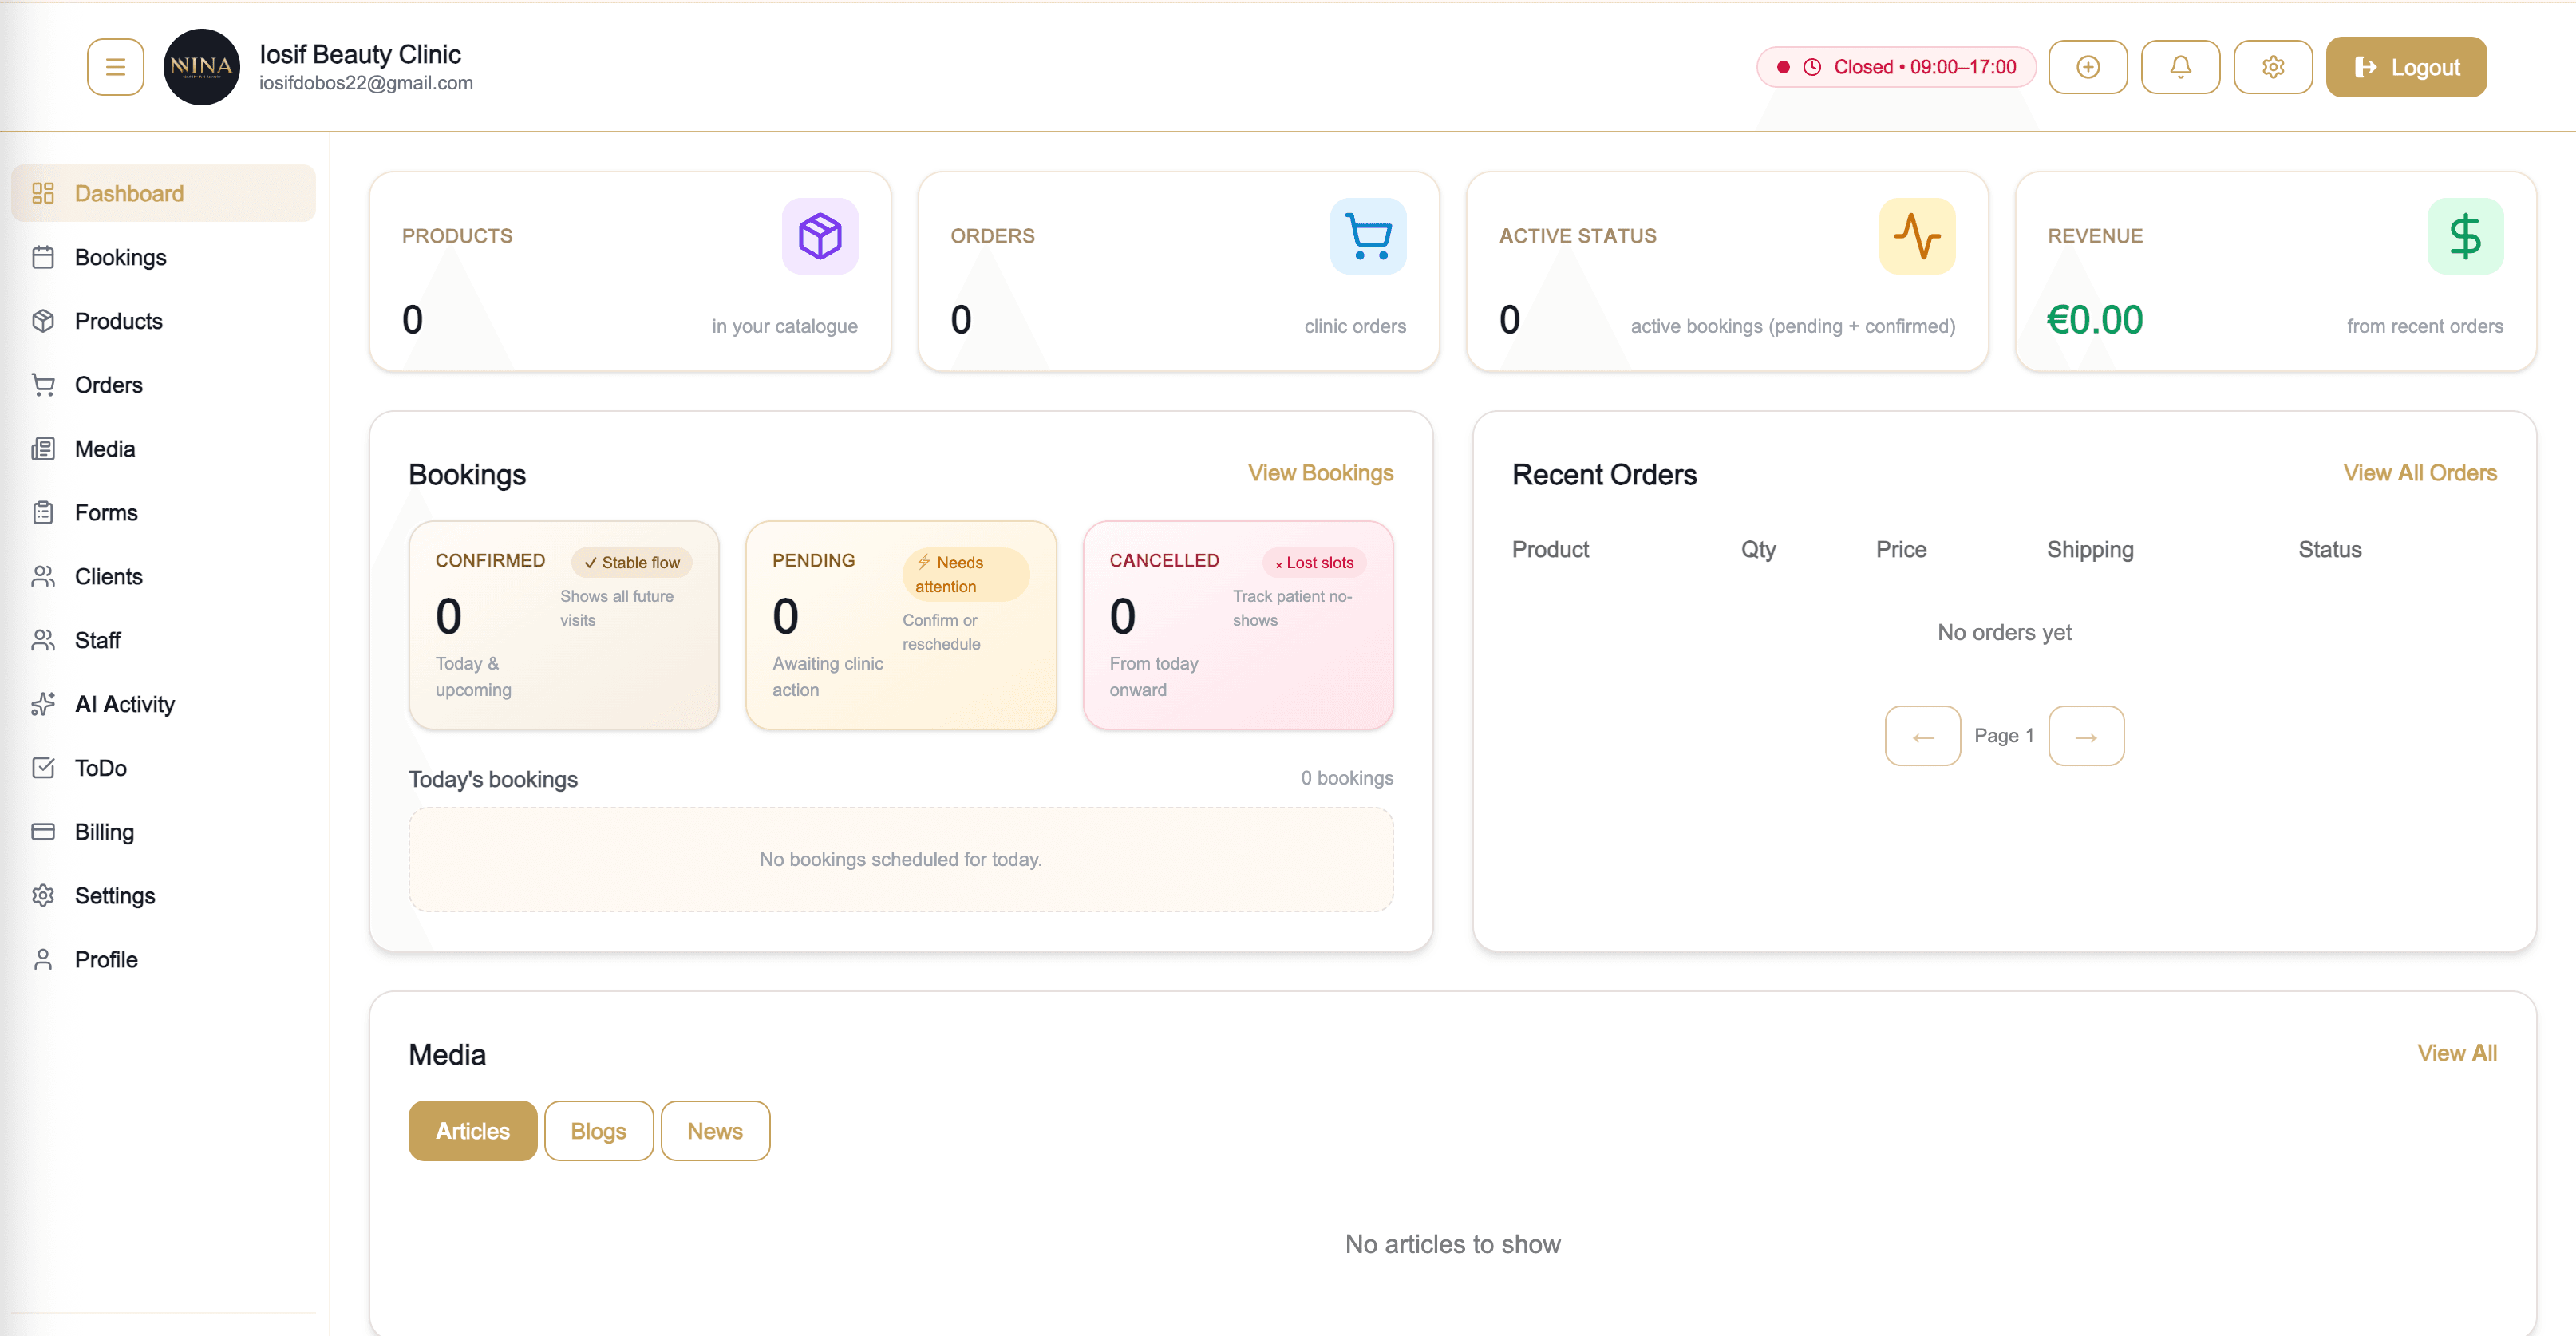The width and height of the screenshot is (2576, 1336).
Task: Click the Media sidebar icon
Action: pos(44,448)
